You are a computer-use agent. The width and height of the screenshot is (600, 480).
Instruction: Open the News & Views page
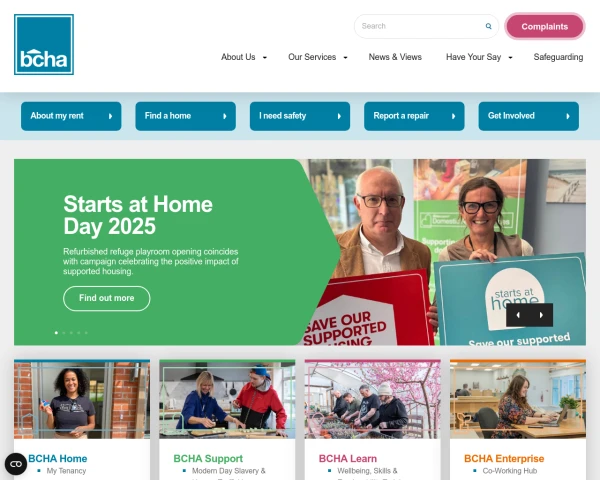395,57
